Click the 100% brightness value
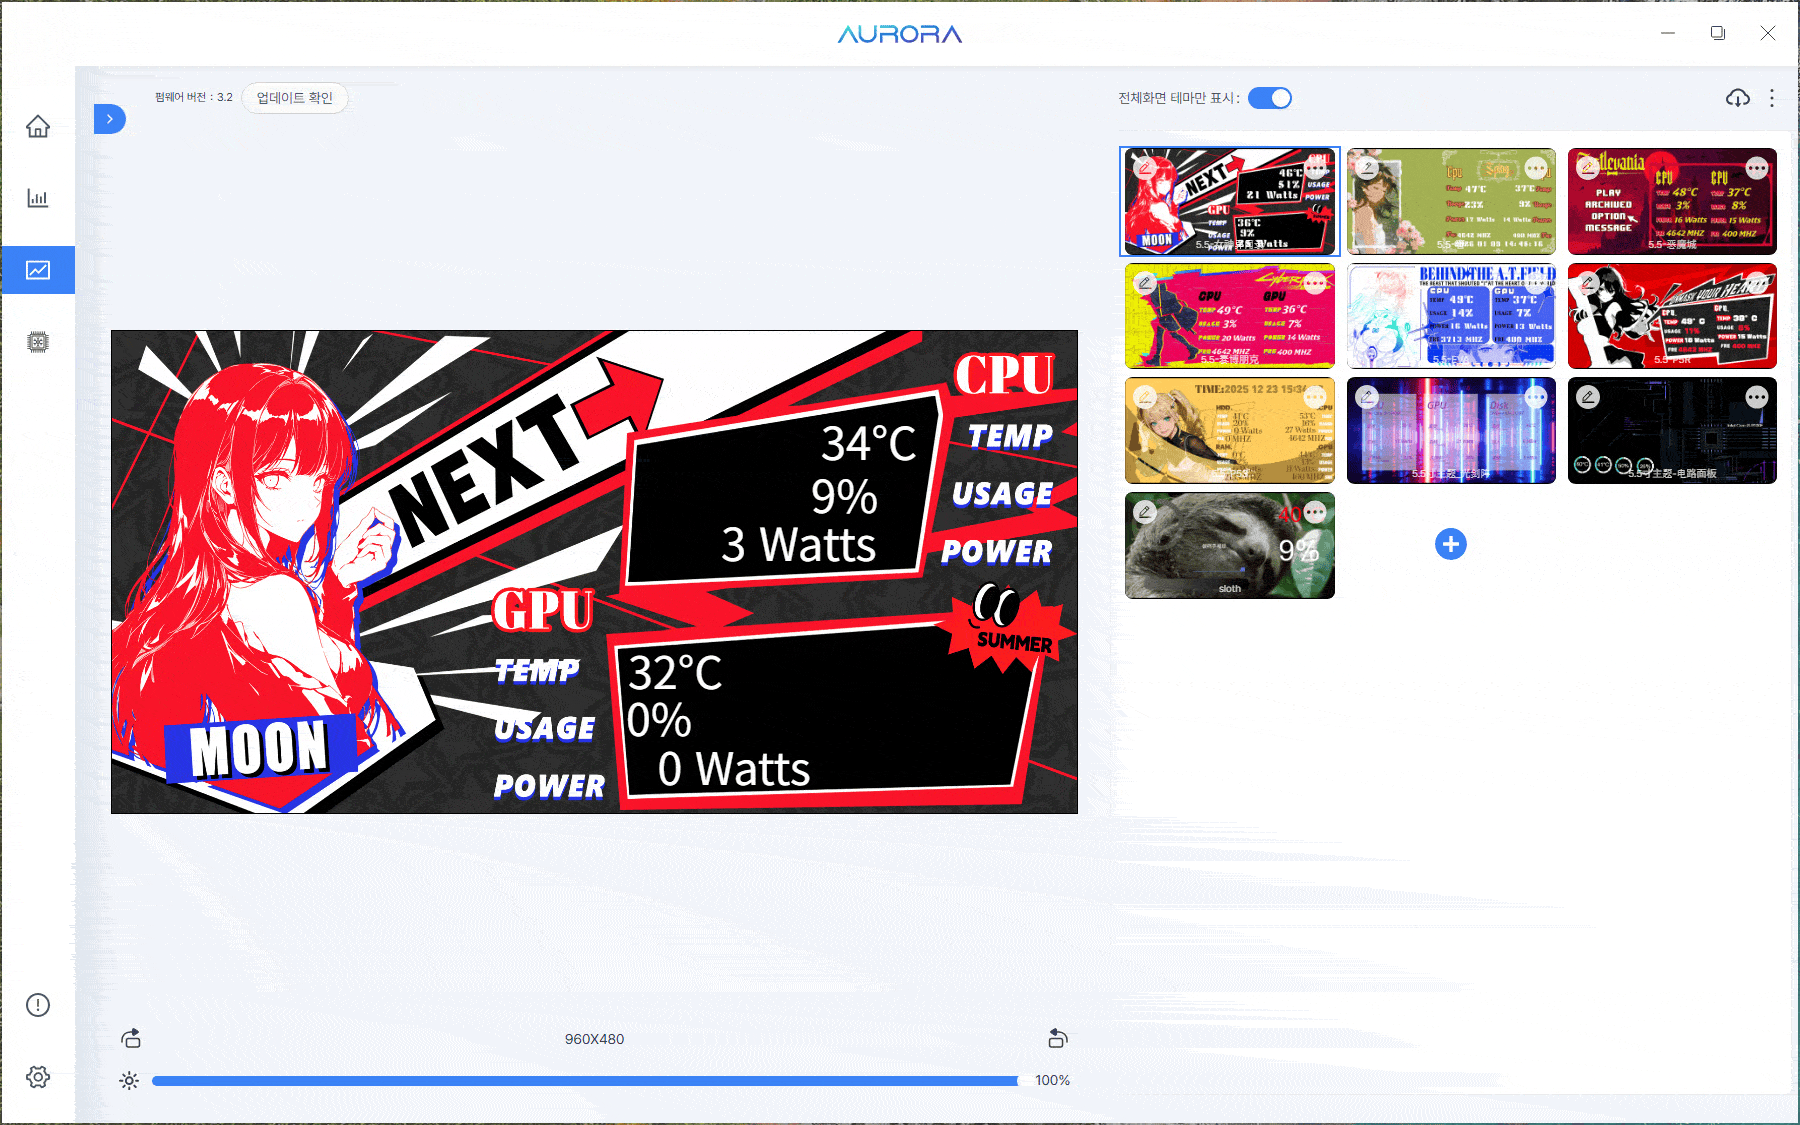Image resolution: width=1800 pixels, height=1125 pixels. pyautogui.click(x=1052, y=1080)
